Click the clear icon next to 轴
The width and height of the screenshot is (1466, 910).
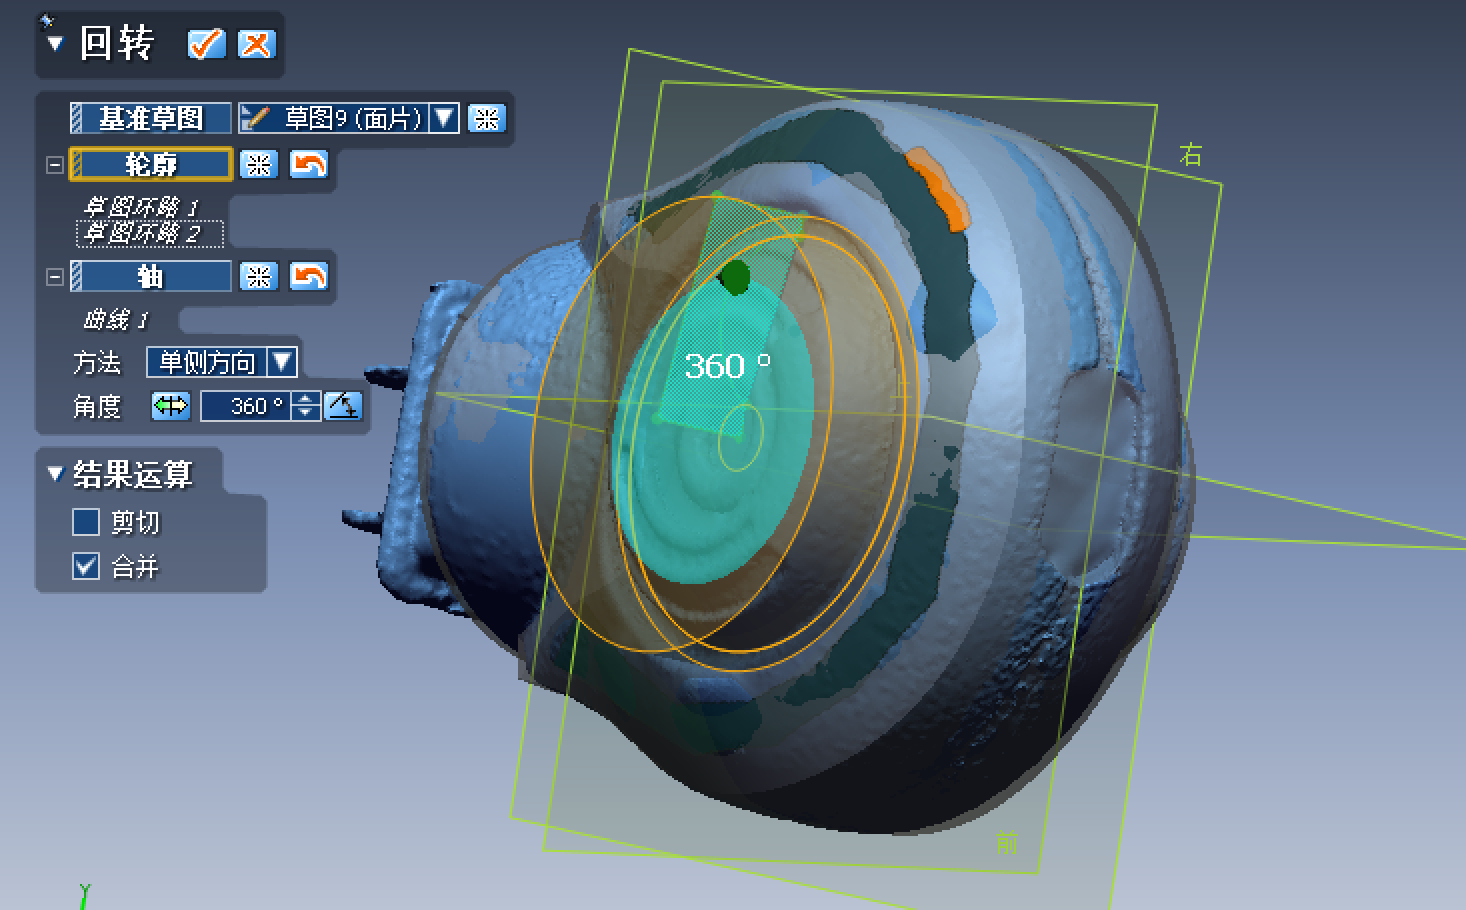click(259, 276)
